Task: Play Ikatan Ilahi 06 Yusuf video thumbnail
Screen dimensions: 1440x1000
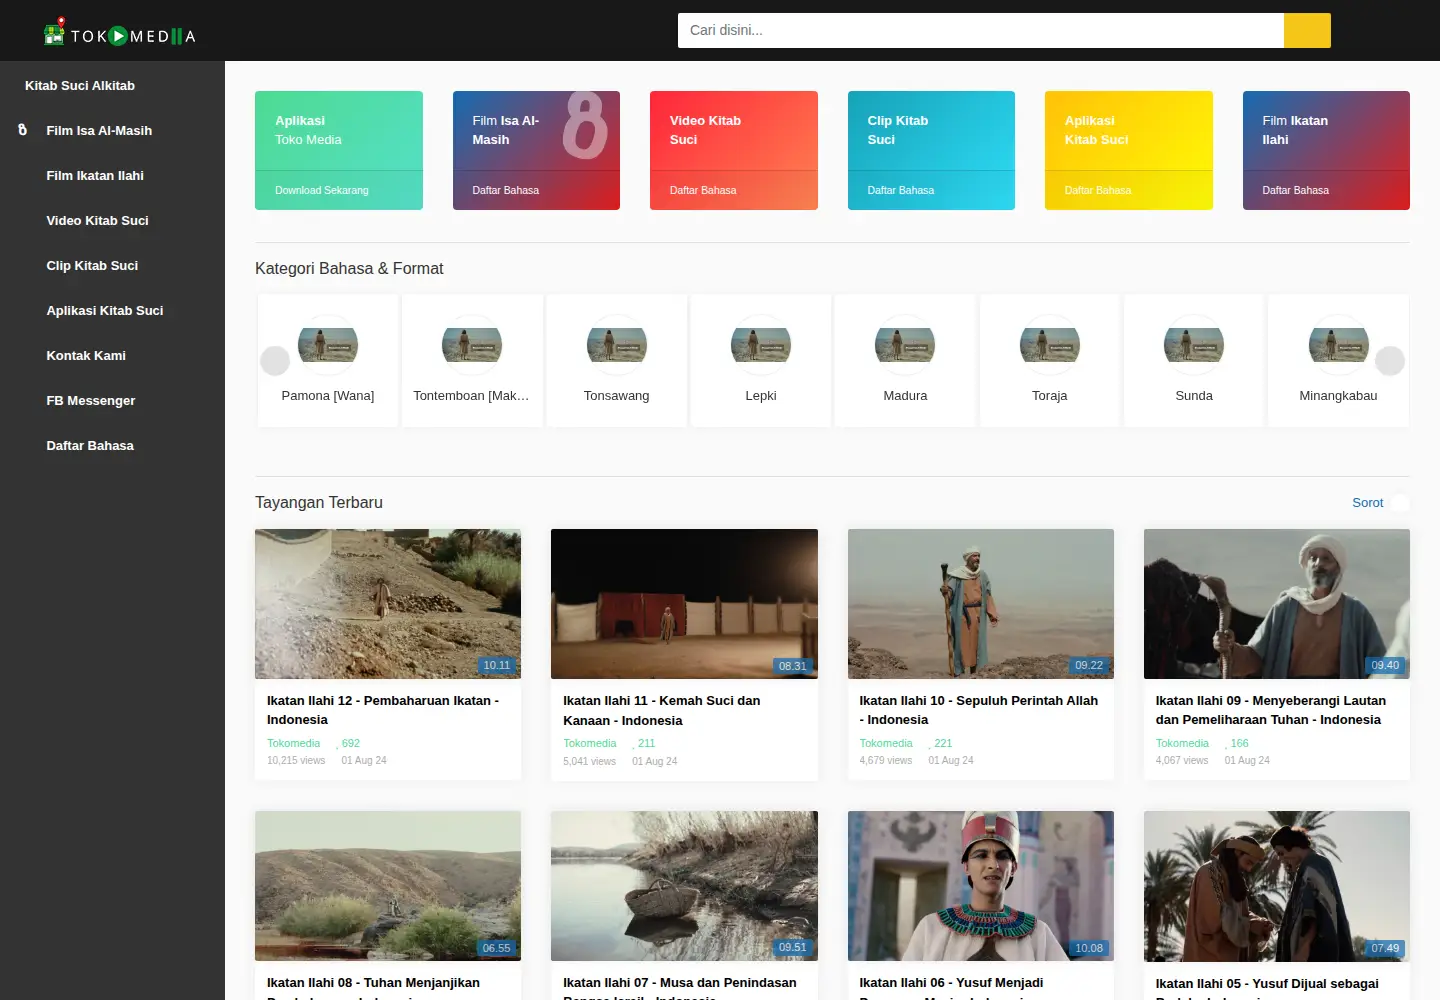Action: point(981,886)
